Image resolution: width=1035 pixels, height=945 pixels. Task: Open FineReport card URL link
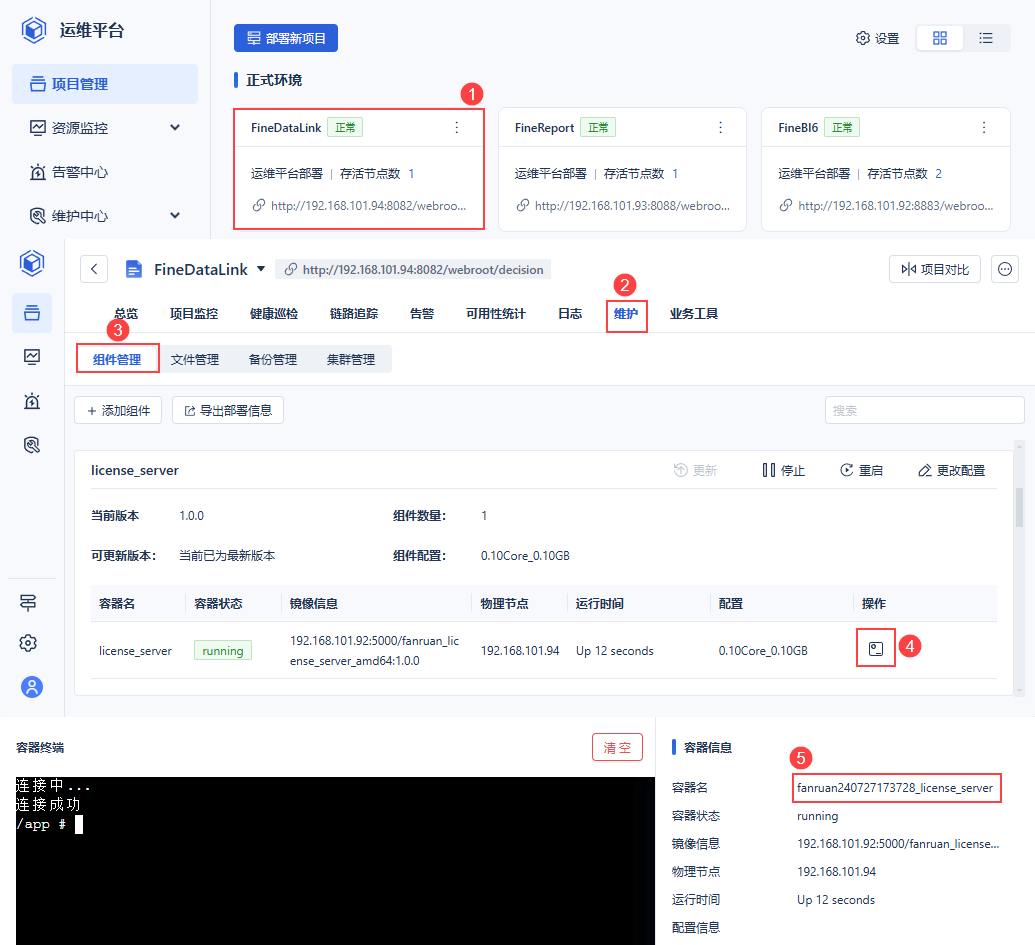tap(623, 206)
